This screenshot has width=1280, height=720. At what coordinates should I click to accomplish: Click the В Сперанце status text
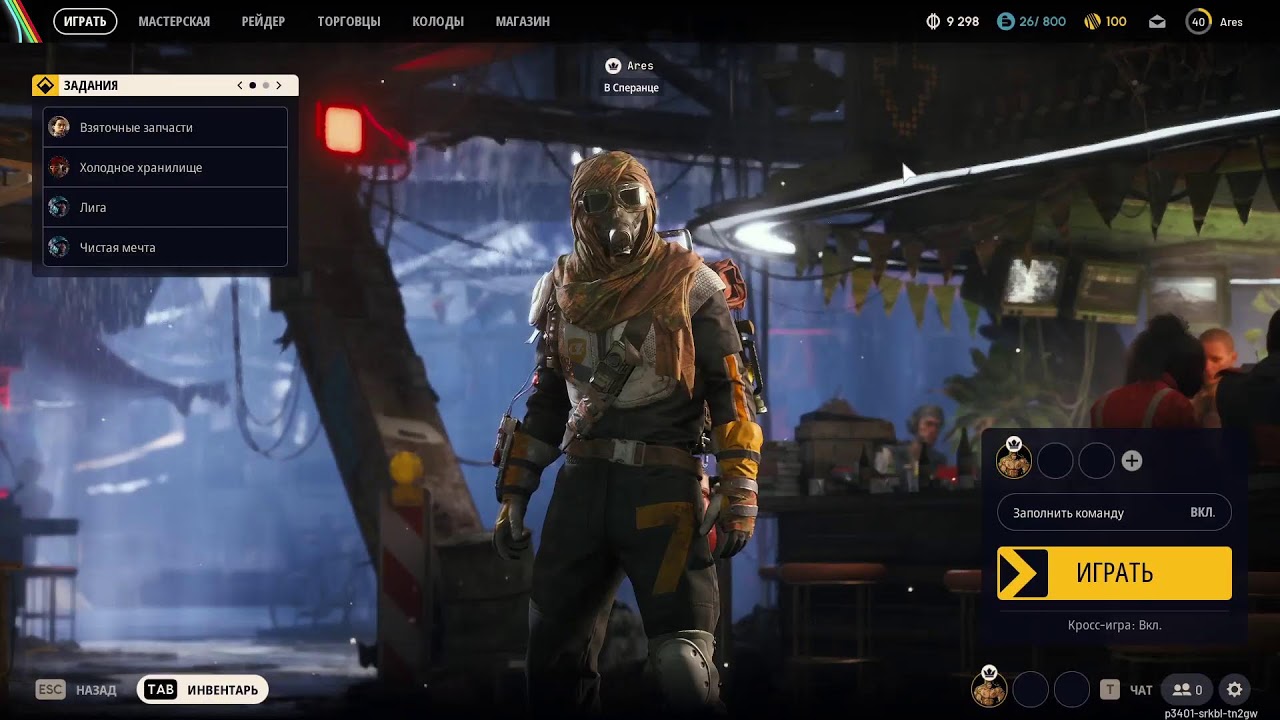point(631,88)
